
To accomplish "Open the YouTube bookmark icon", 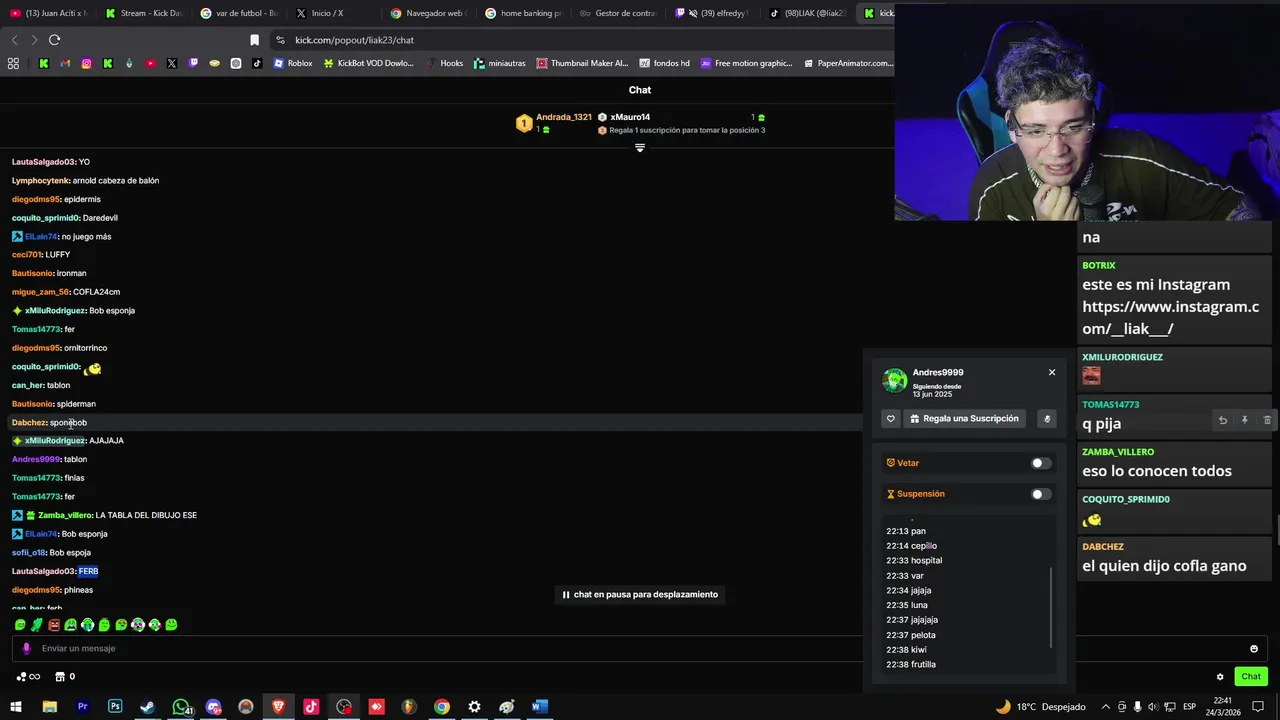I will click(150, 63).
